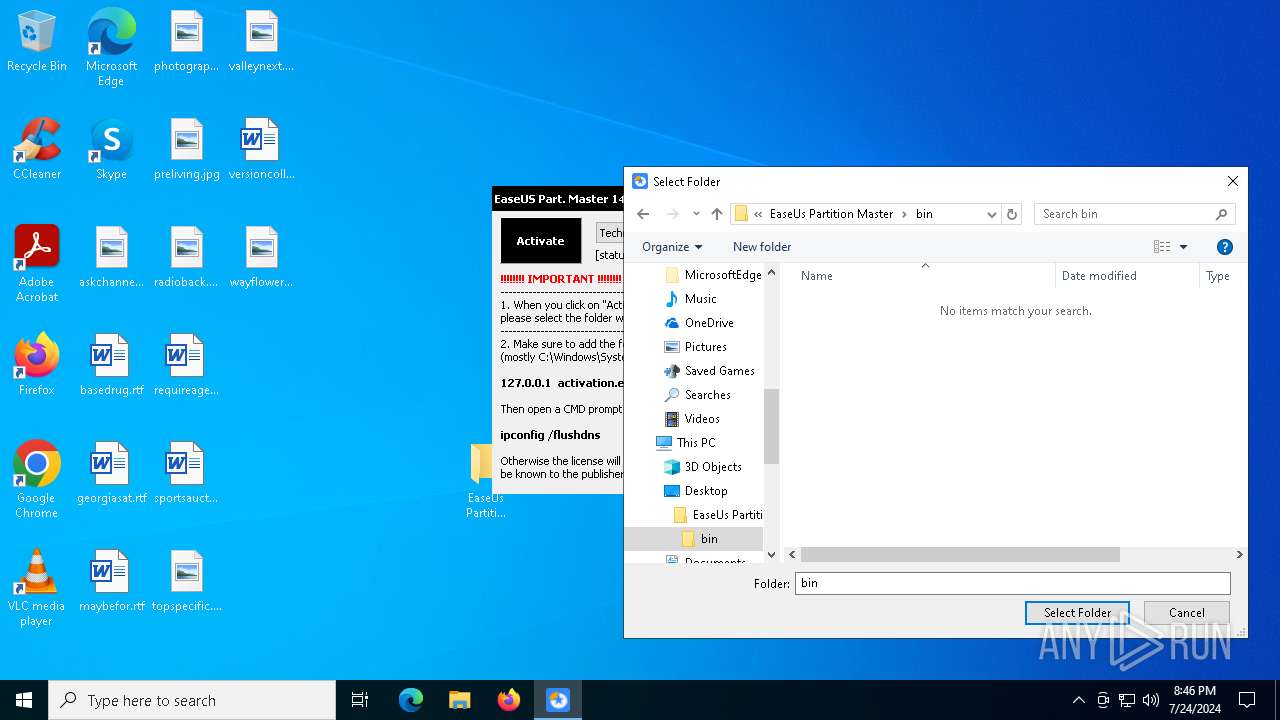1280x720 pixels.
Task: Click the taskbar clock showing 8:46 PM
Action: [x=1195, y=700]
